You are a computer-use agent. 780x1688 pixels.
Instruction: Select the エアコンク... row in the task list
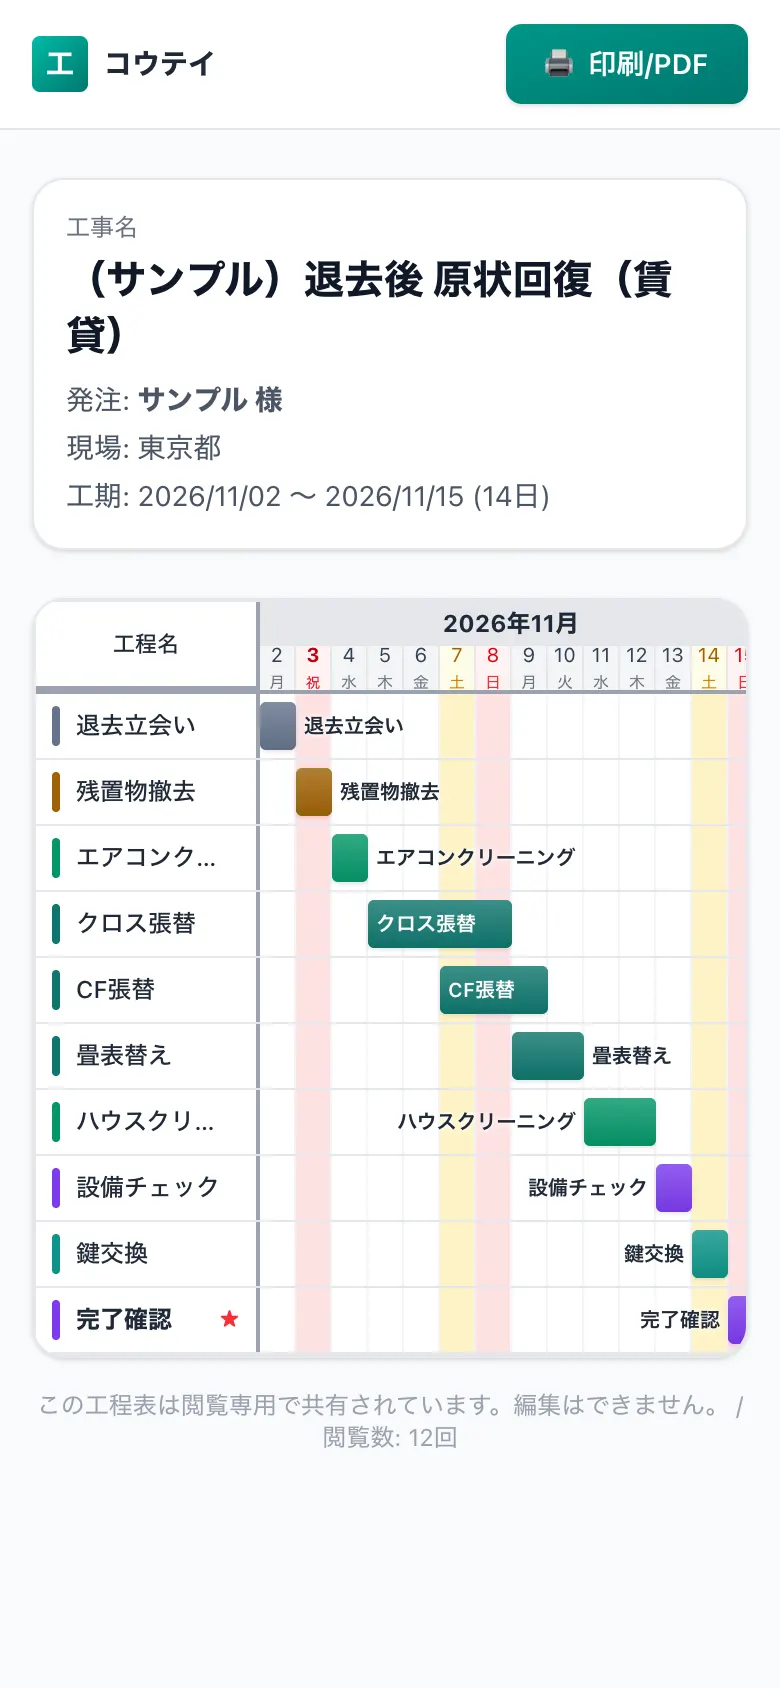[147, 858]
